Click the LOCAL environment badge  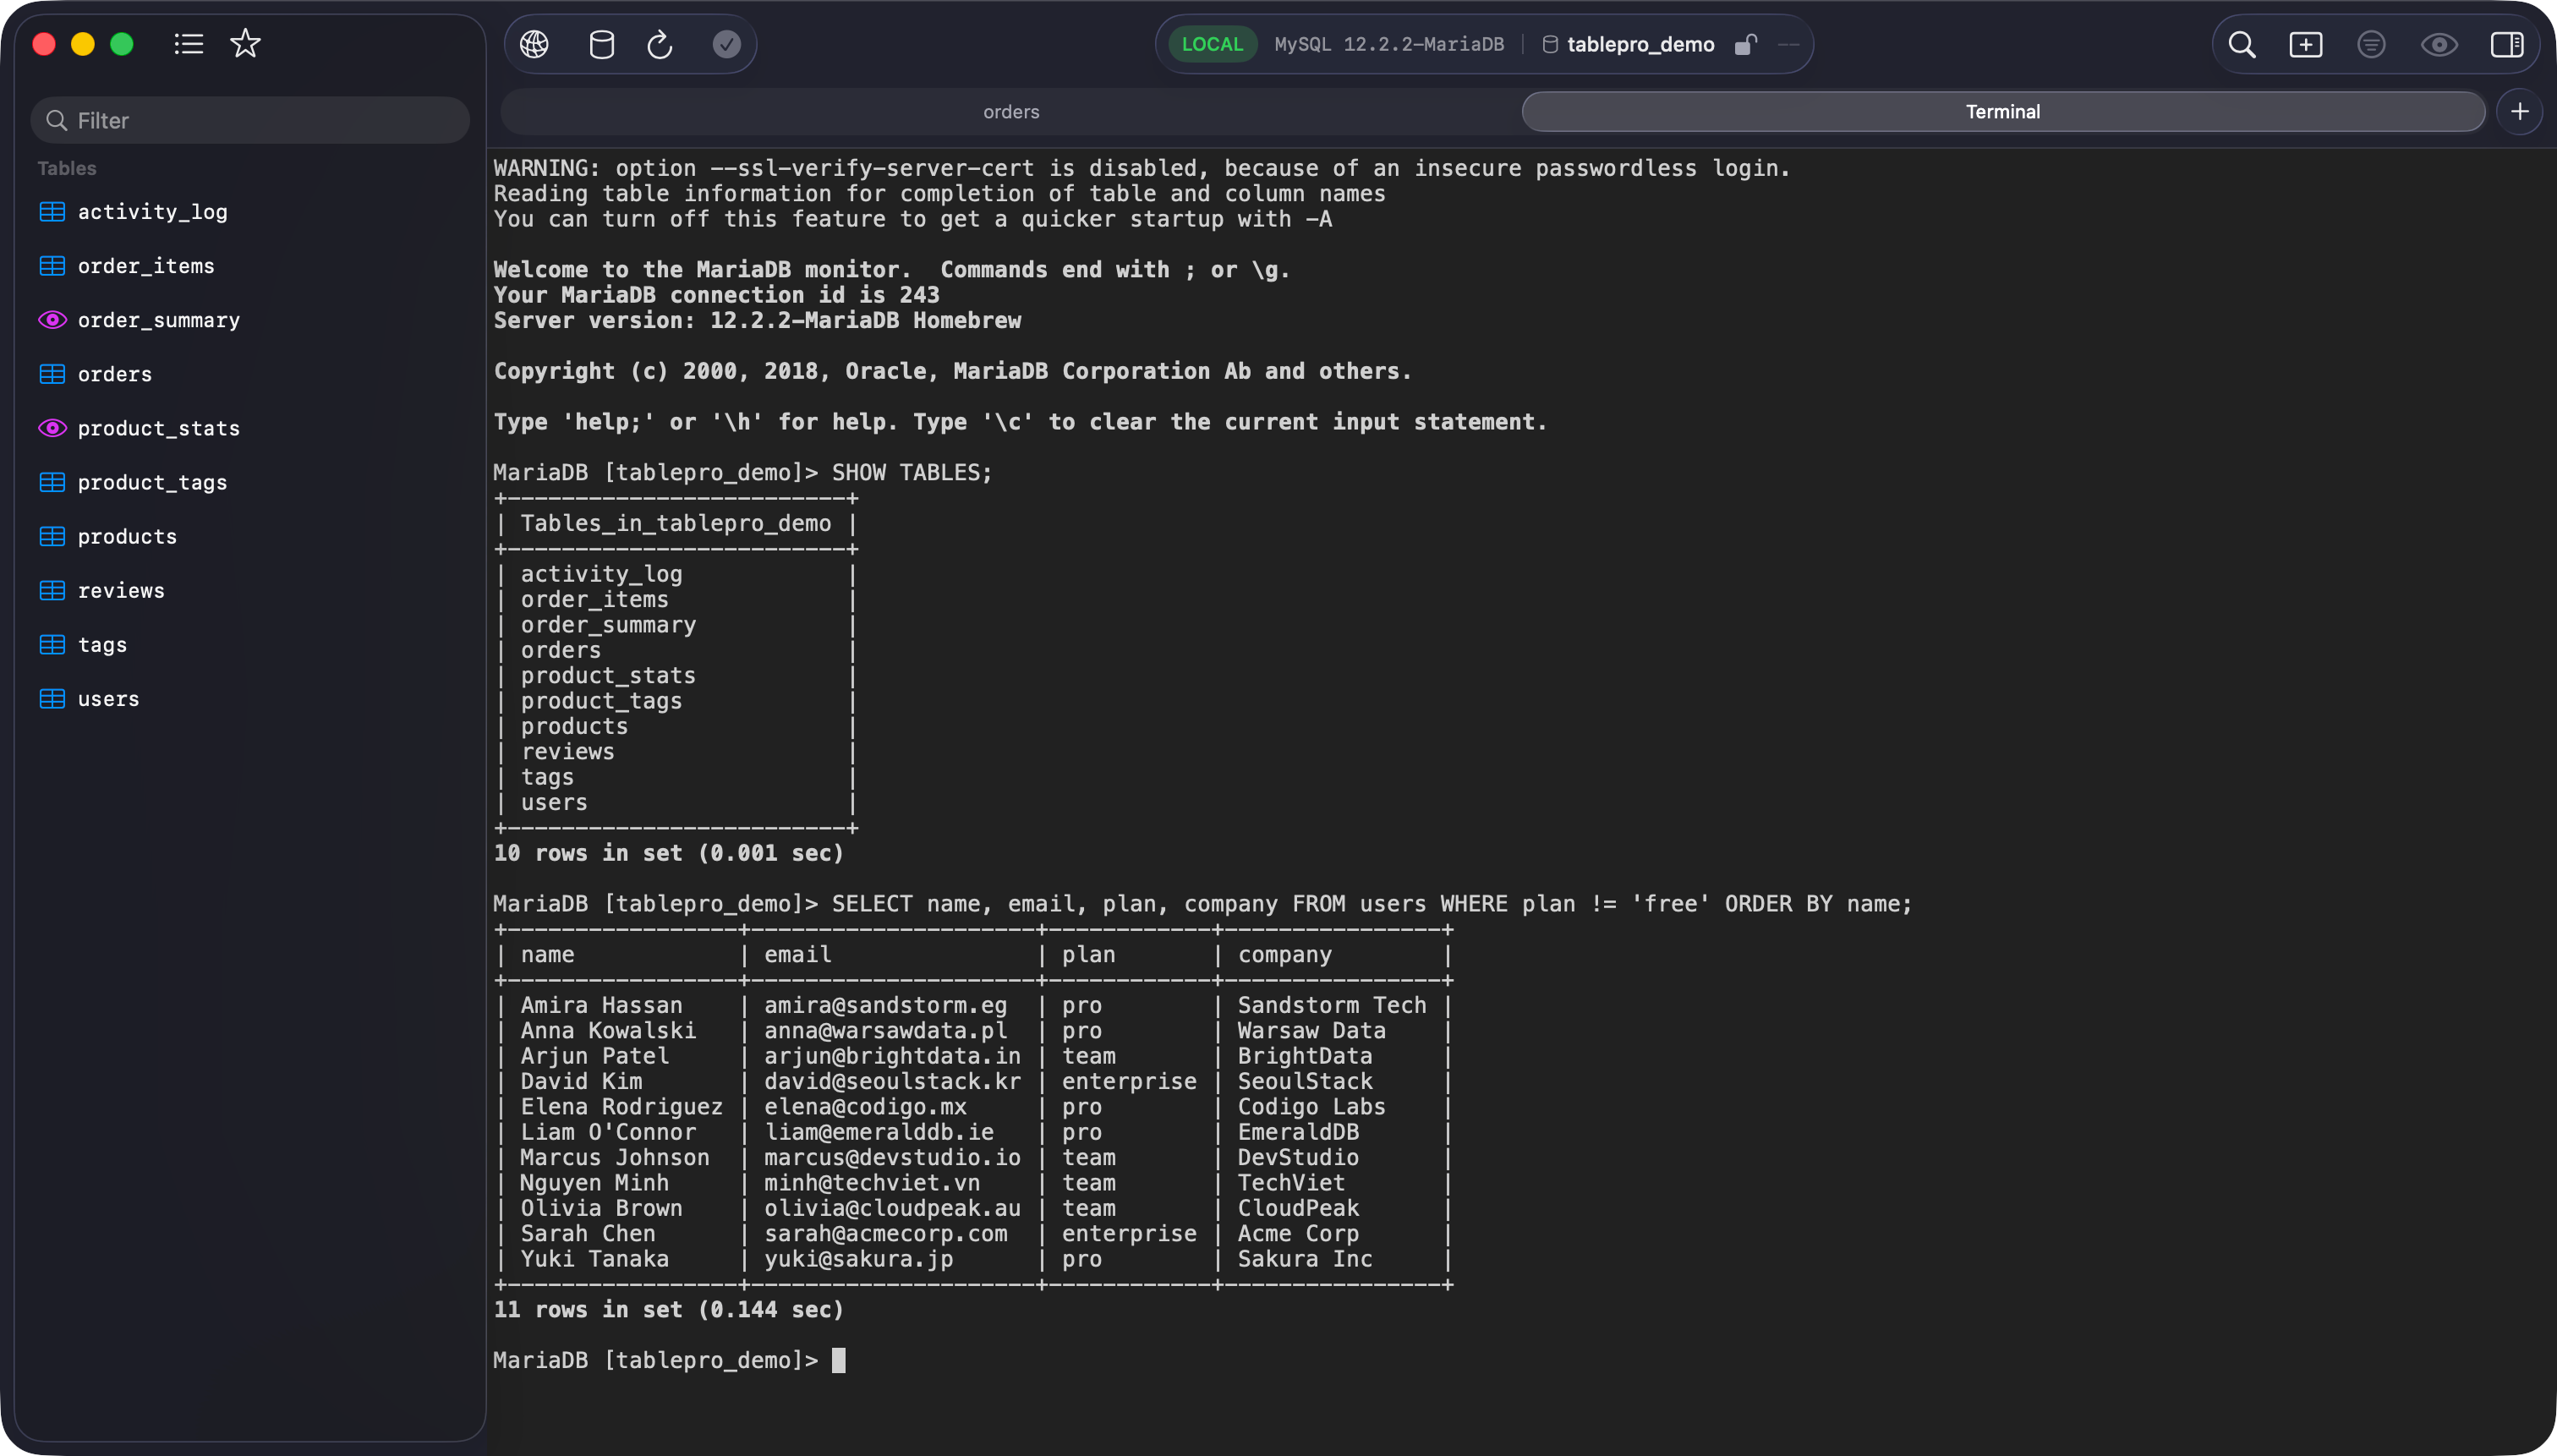click(1212, 44)
